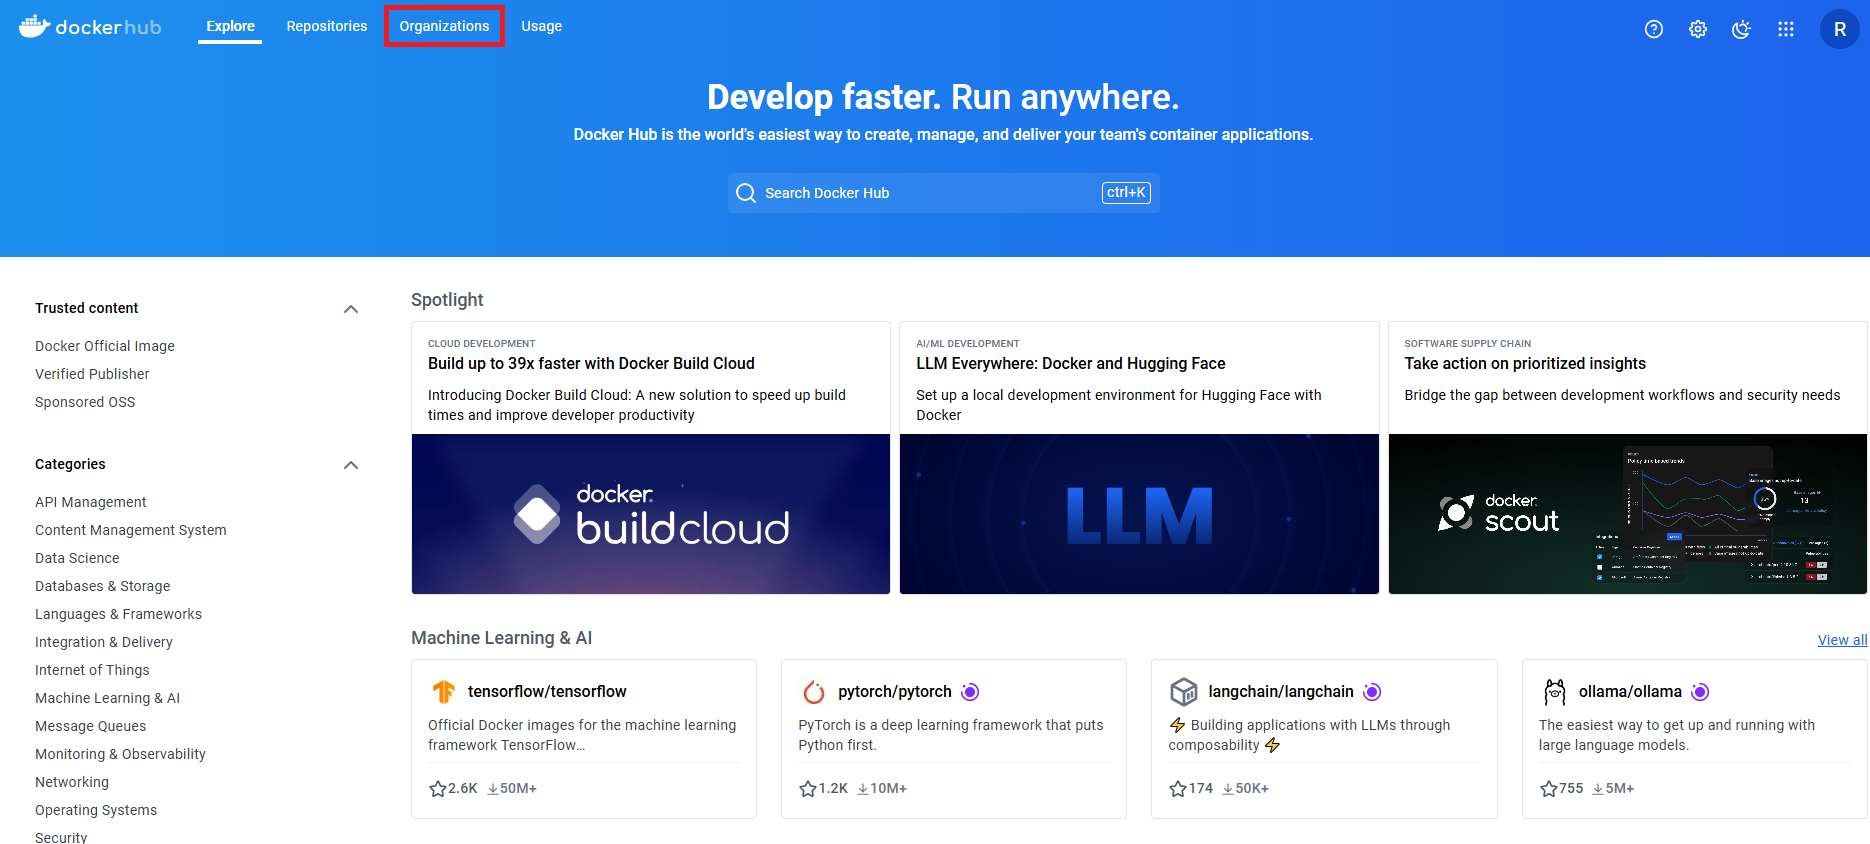Click the langchain star count icon

[1178, 789]
